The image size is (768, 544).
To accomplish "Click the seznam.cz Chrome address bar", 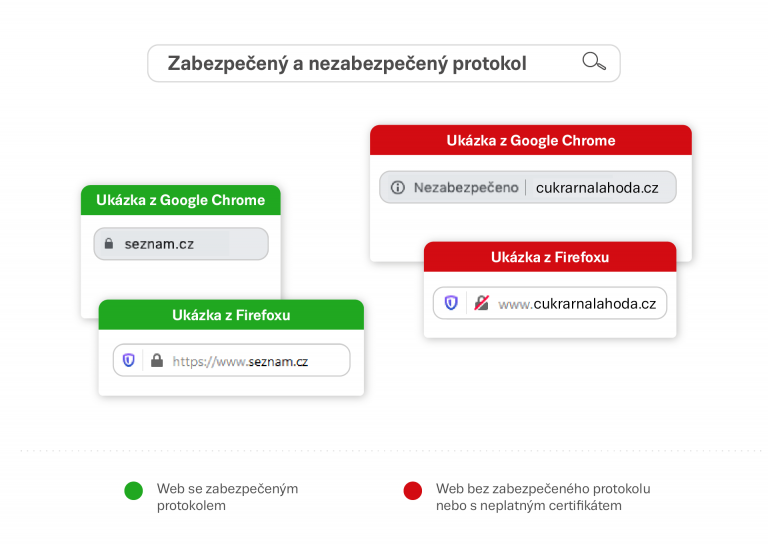I will [x=181, y=243].
